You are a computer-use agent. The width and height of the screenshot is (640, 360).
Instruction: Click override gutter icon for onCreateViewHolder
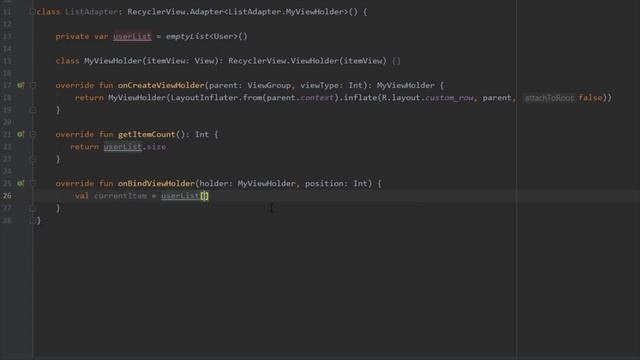coord(20,85)
